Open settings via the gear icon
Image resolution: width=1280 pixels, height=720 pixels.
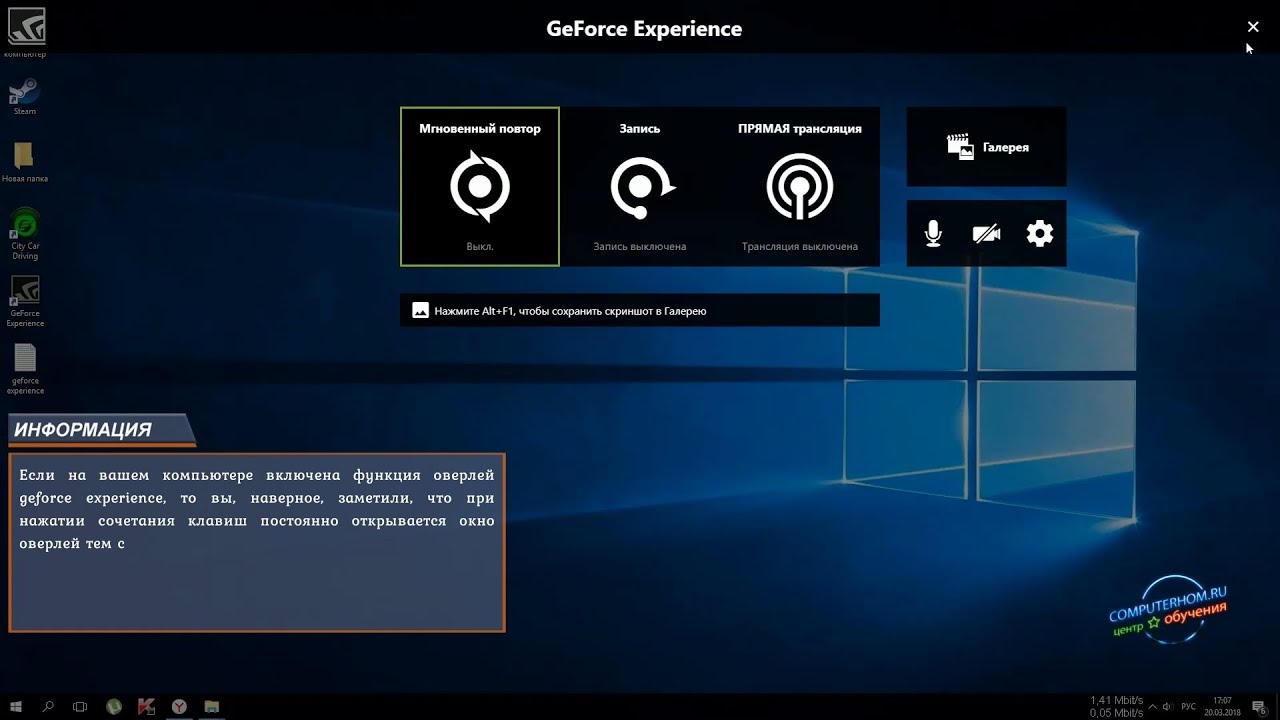point(1040,234)
